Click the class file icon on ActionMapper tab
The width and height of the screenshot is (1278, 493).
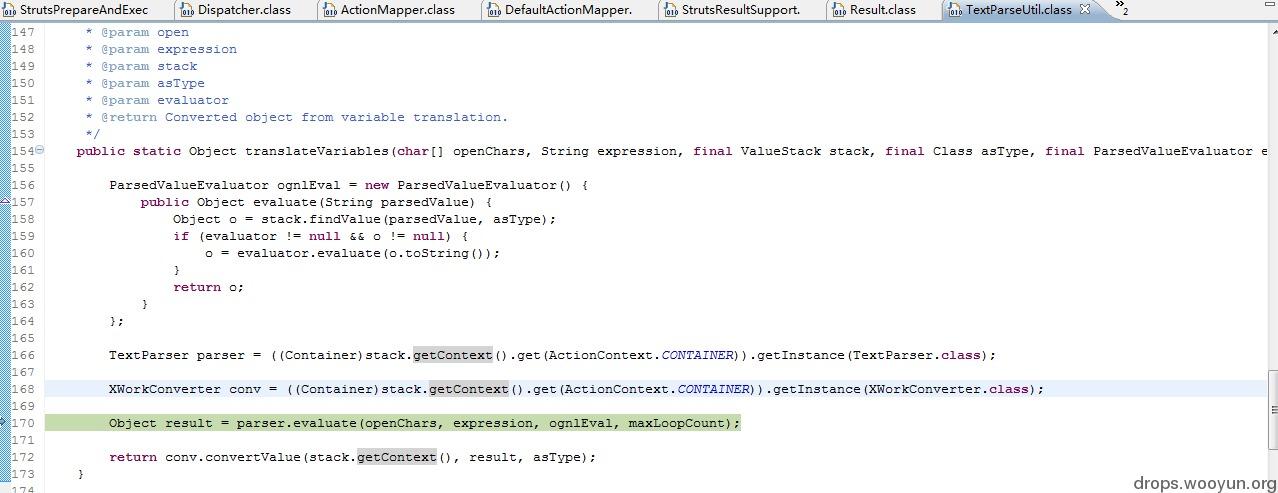[x=330, y=10]
